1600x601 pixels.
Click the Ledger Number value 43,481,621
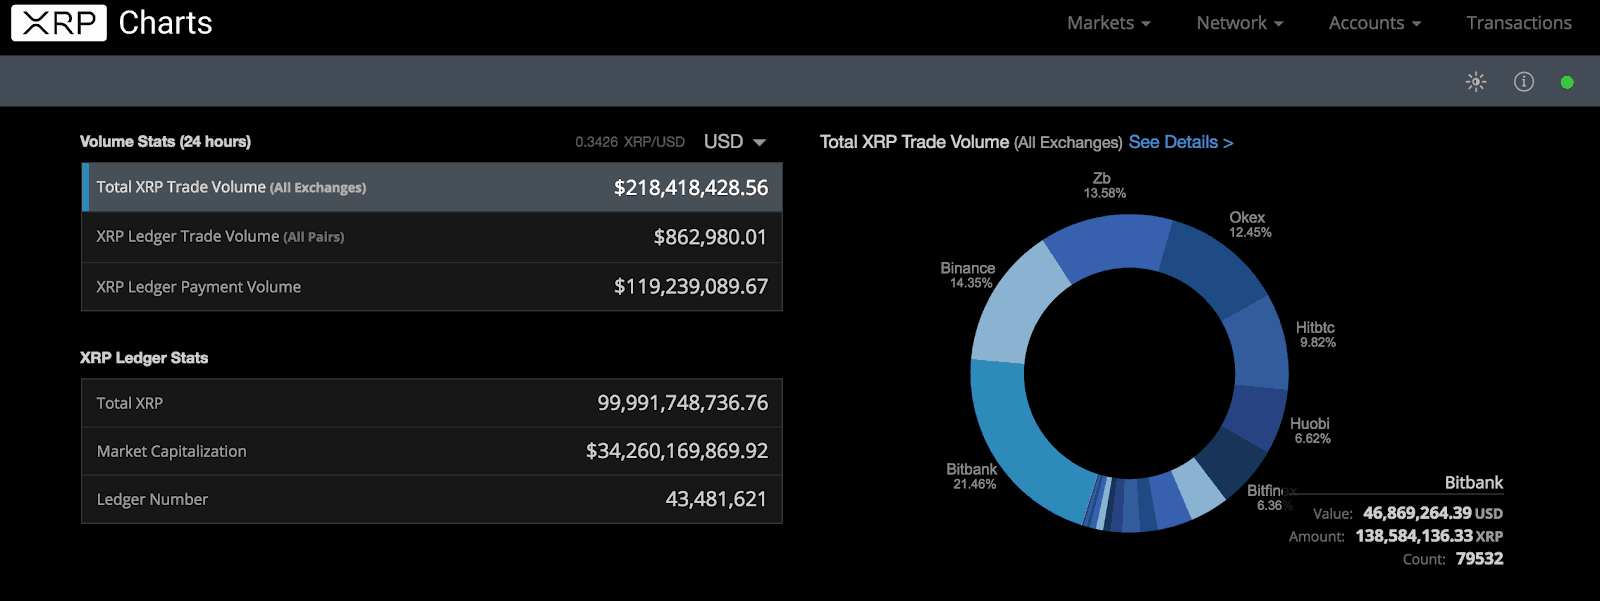pos(716,499)
